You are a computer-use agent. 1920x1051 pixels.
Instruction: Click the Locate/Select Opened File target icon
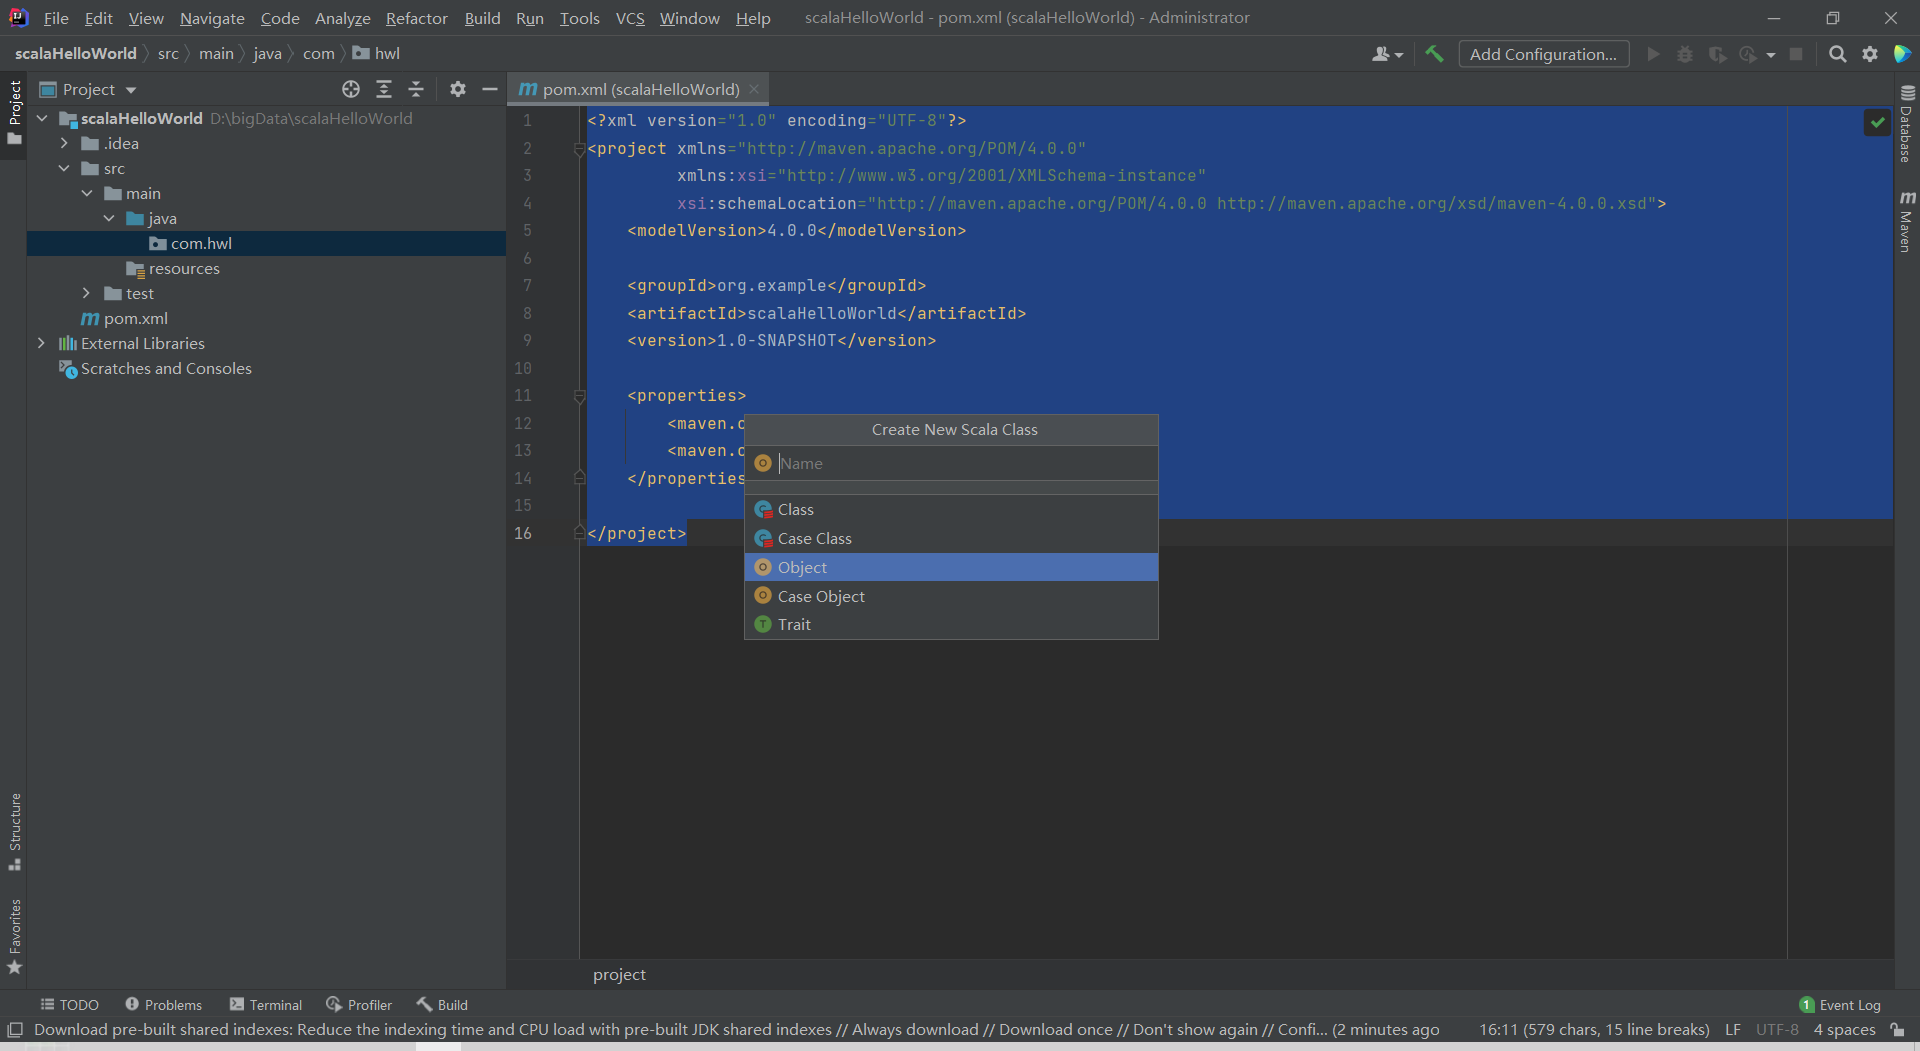351,89
